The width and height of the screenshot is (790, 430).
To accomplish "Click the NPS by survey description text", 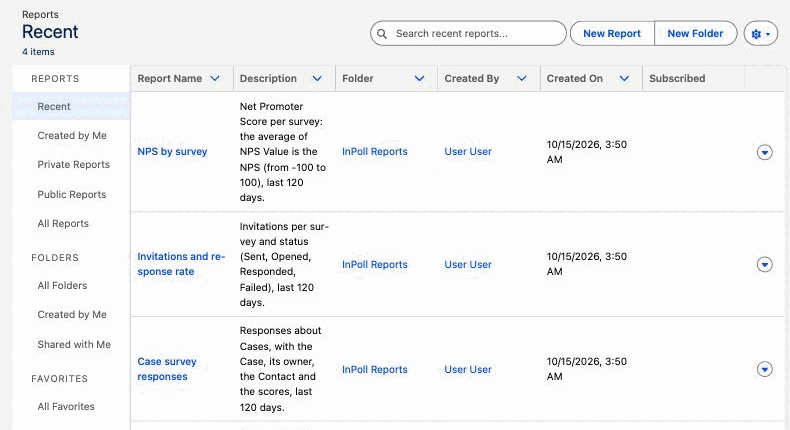I will (283, 152).
